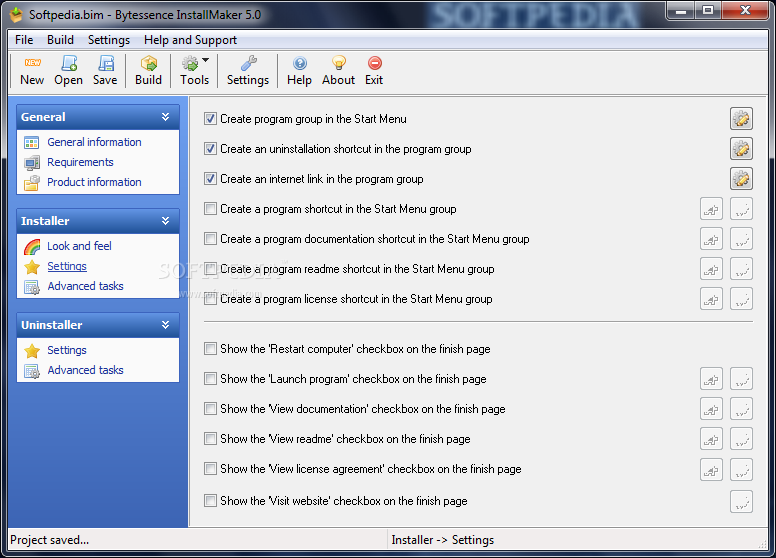Screen dimensions: 776x558
Task: Click greyed edit button on program shortcut row
Action: tap(741, 209)
